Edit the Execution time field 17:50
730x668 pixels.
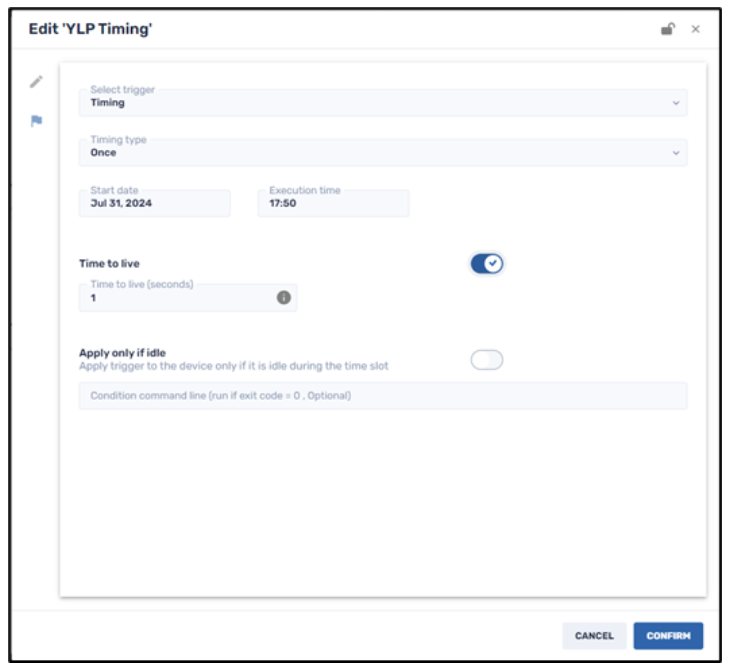[333, 203]
